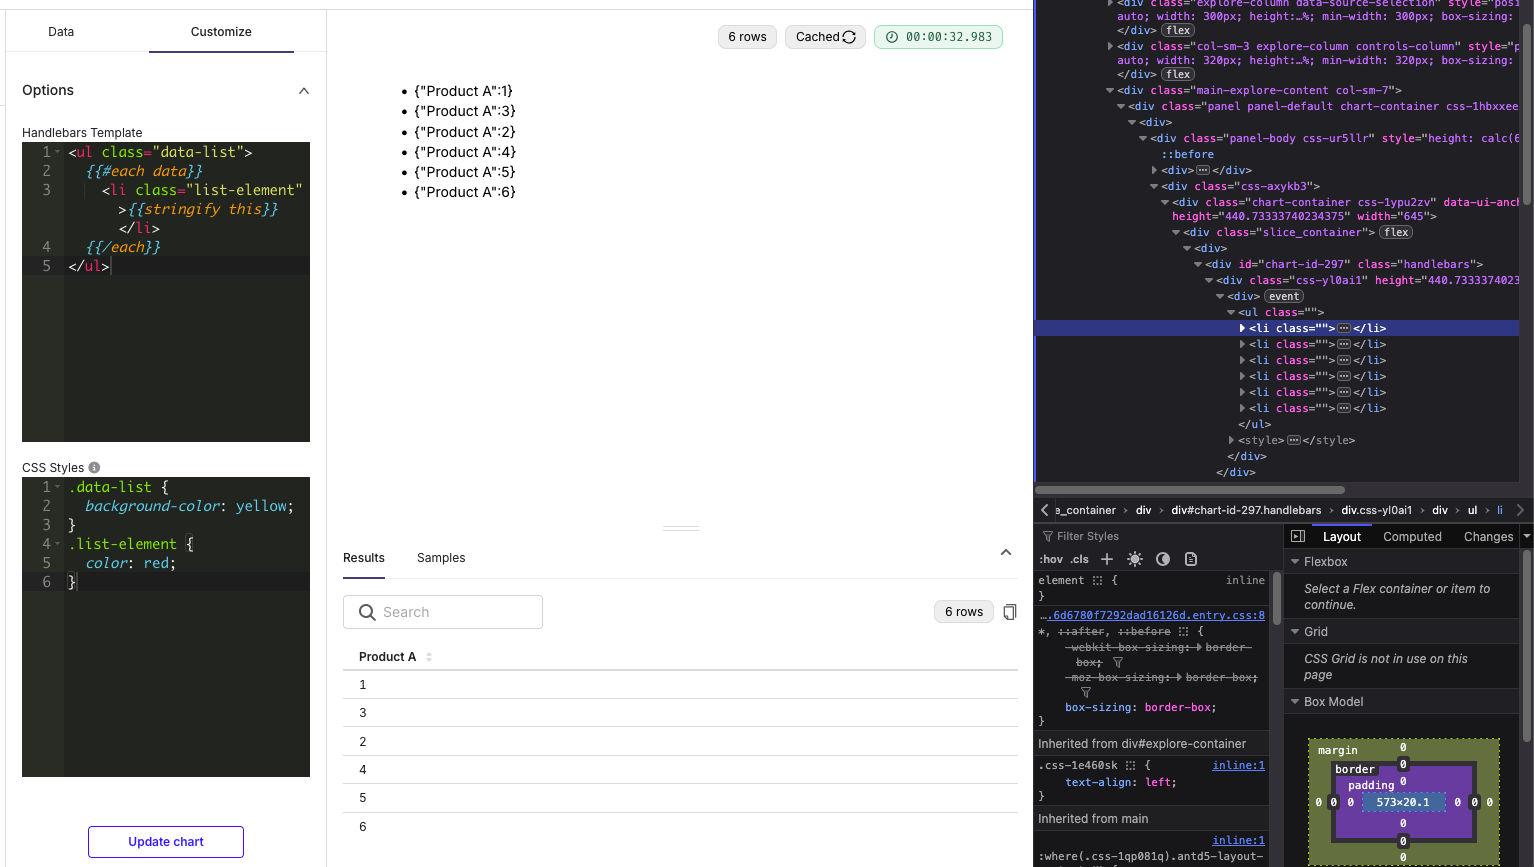1534x867 pixels.
Task: Toggle dark color scheme simulation moon icon
Action: pos(1163,559)
